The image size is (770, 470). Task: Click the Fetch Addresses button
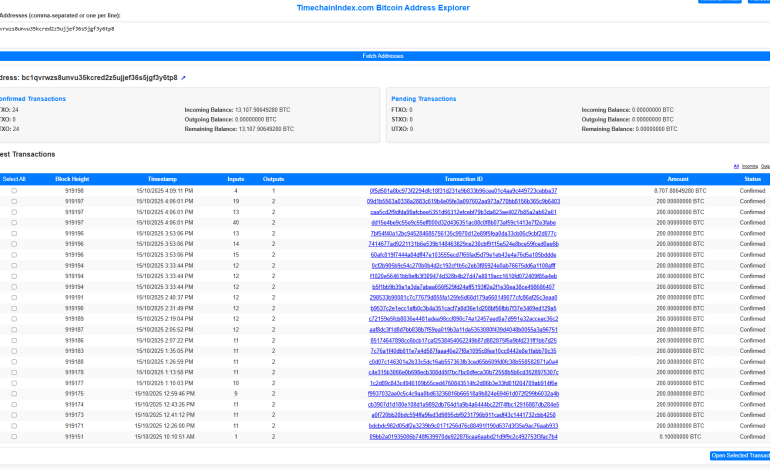pyautogui.click(x=384, y=56)
